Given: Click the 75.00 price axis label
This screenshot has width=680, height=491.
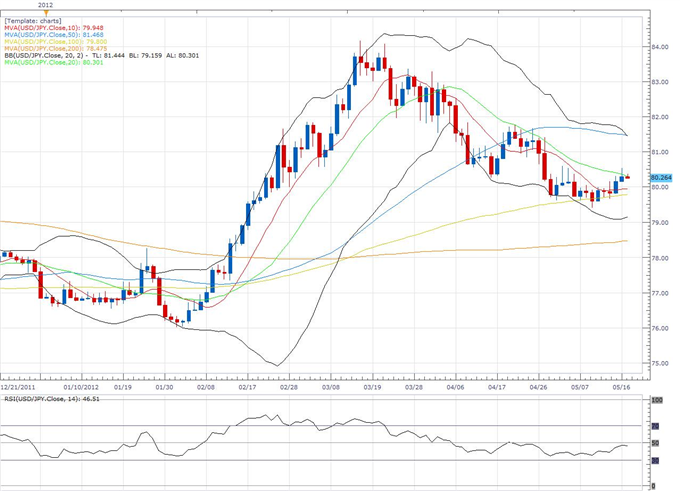Looking at the screenshot, I should pyautogui.click(x=660, y=363).
